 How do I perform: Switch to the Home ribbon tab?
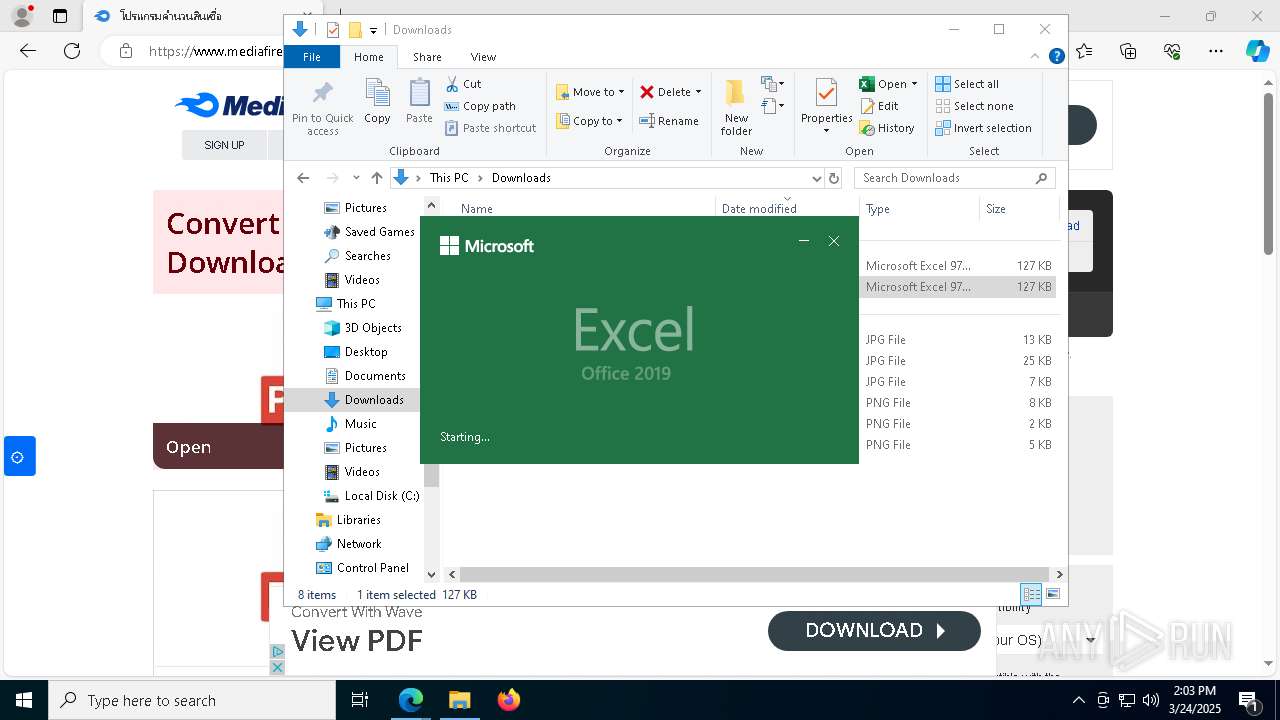368,57
